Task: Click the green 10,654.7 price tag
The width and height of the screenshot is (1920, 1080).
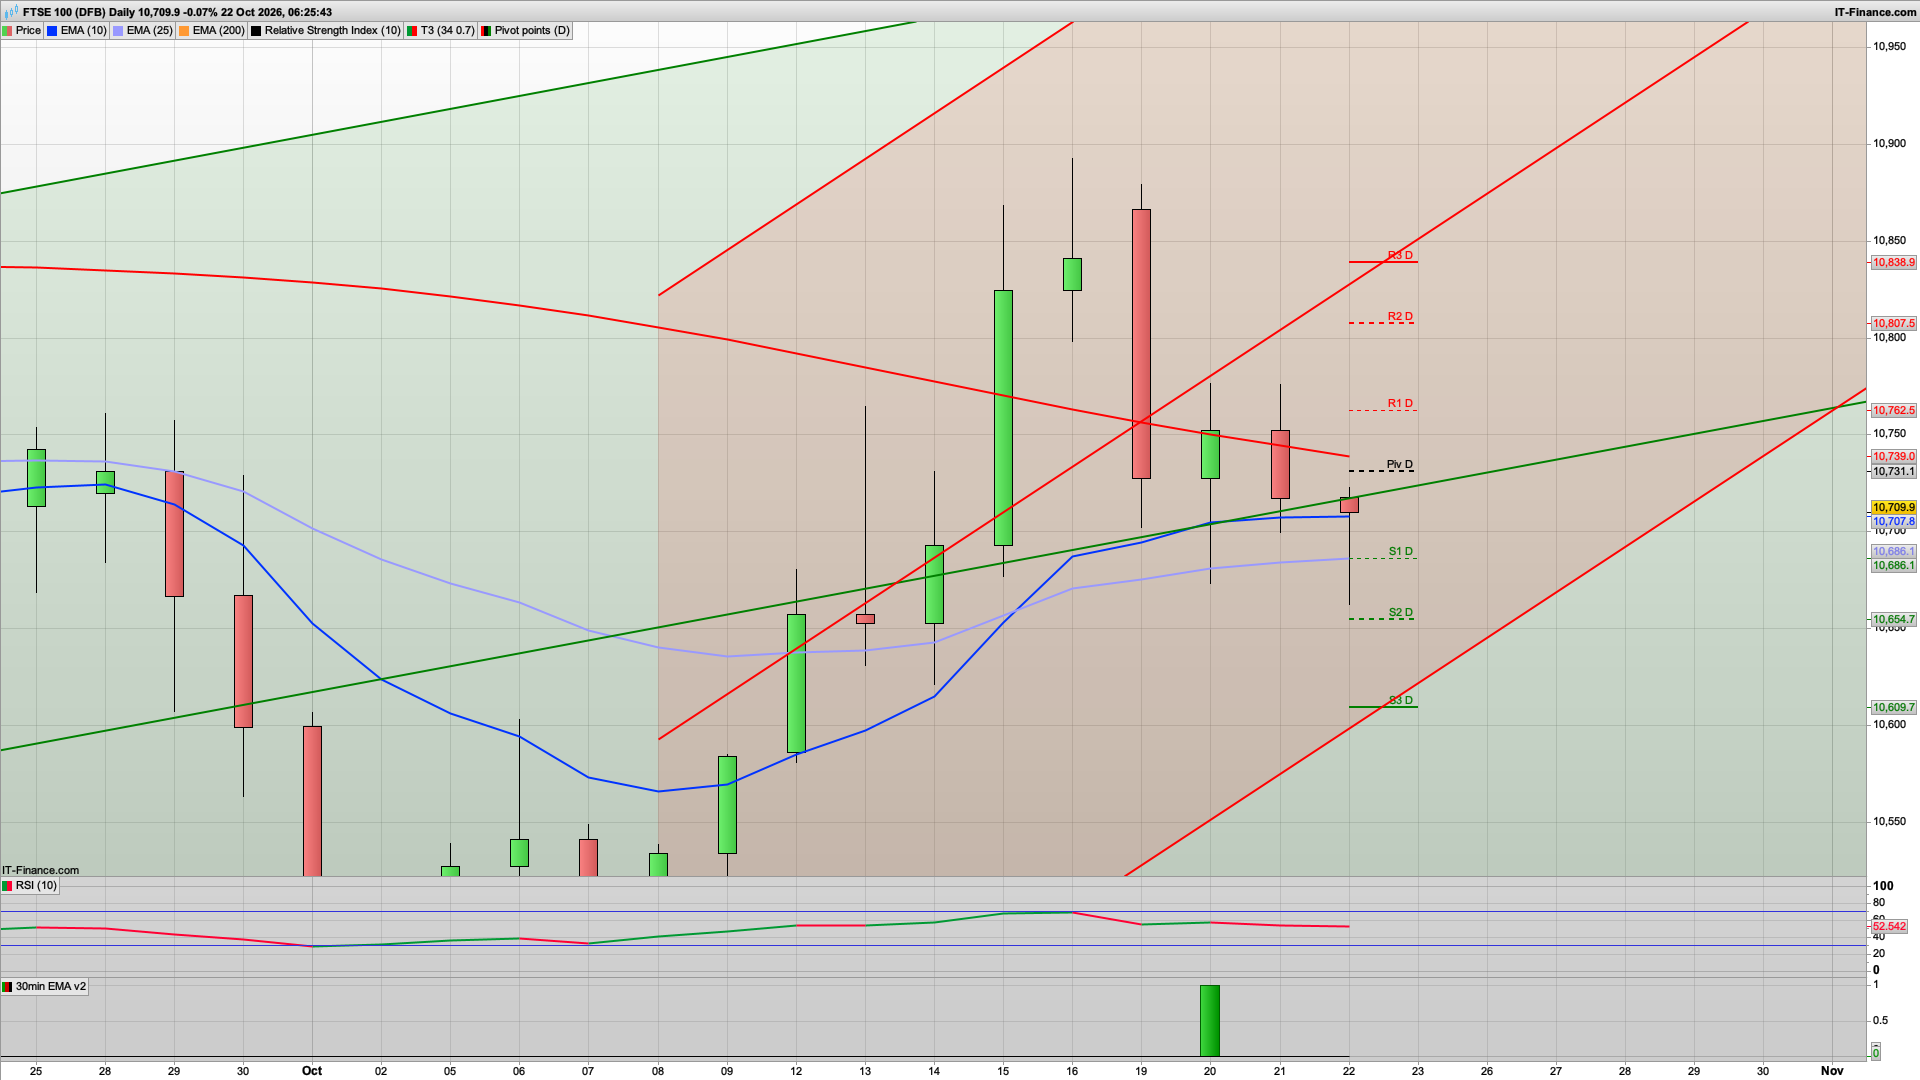Action: (1893, 620)
